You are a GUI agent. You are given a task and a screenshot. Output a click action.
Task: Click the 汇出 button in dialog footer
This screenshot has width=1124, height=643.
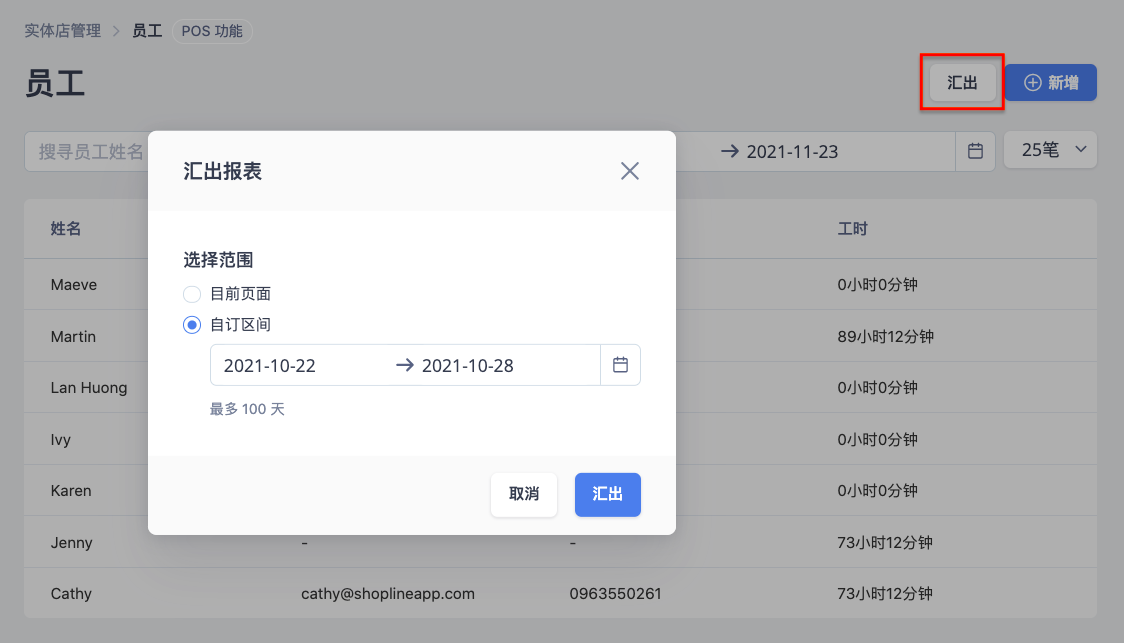pos(607,495)
